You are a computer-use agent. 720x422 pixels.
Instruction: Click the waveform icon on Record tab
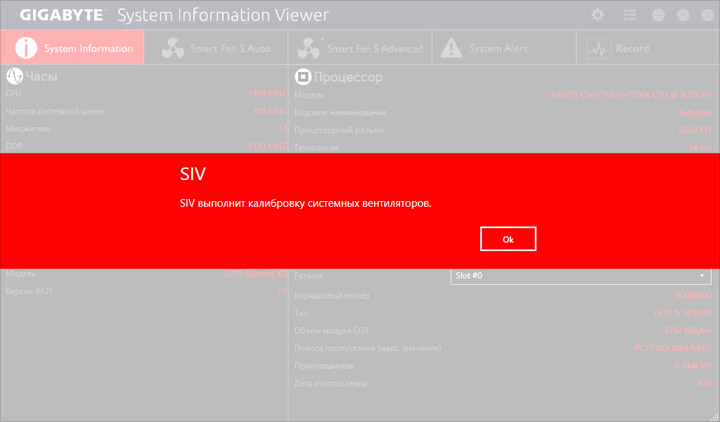click(x=598, y=48)
